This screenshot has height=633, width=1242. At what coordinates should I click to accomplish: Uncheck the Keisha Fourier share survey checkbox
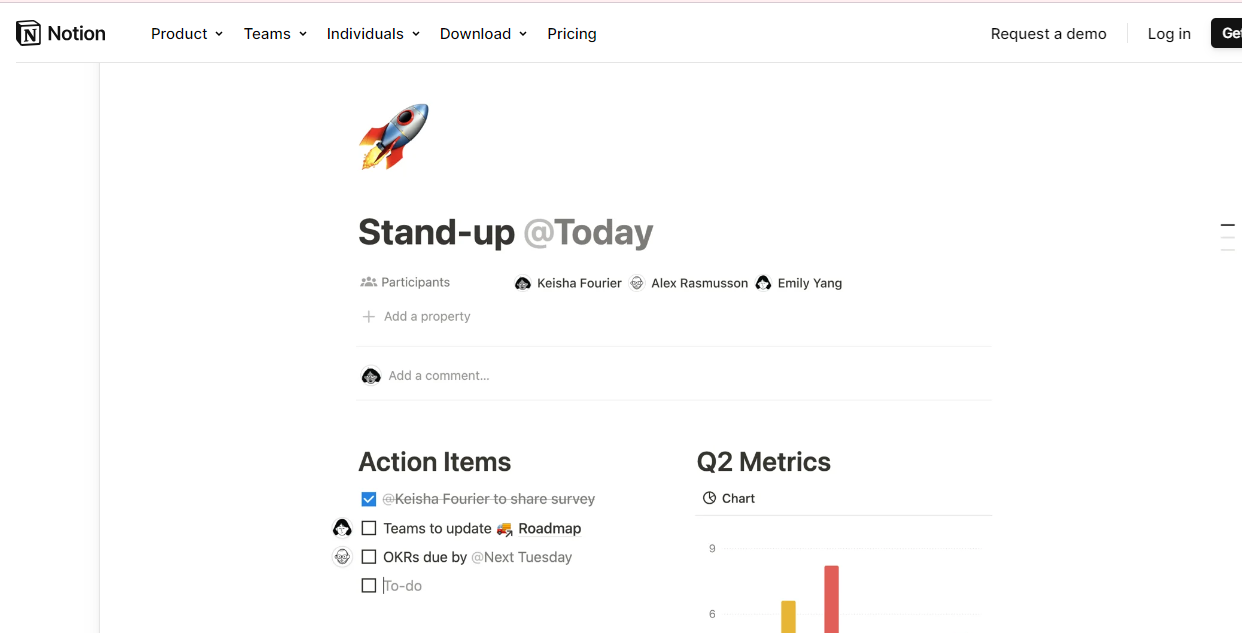point(369,499)
